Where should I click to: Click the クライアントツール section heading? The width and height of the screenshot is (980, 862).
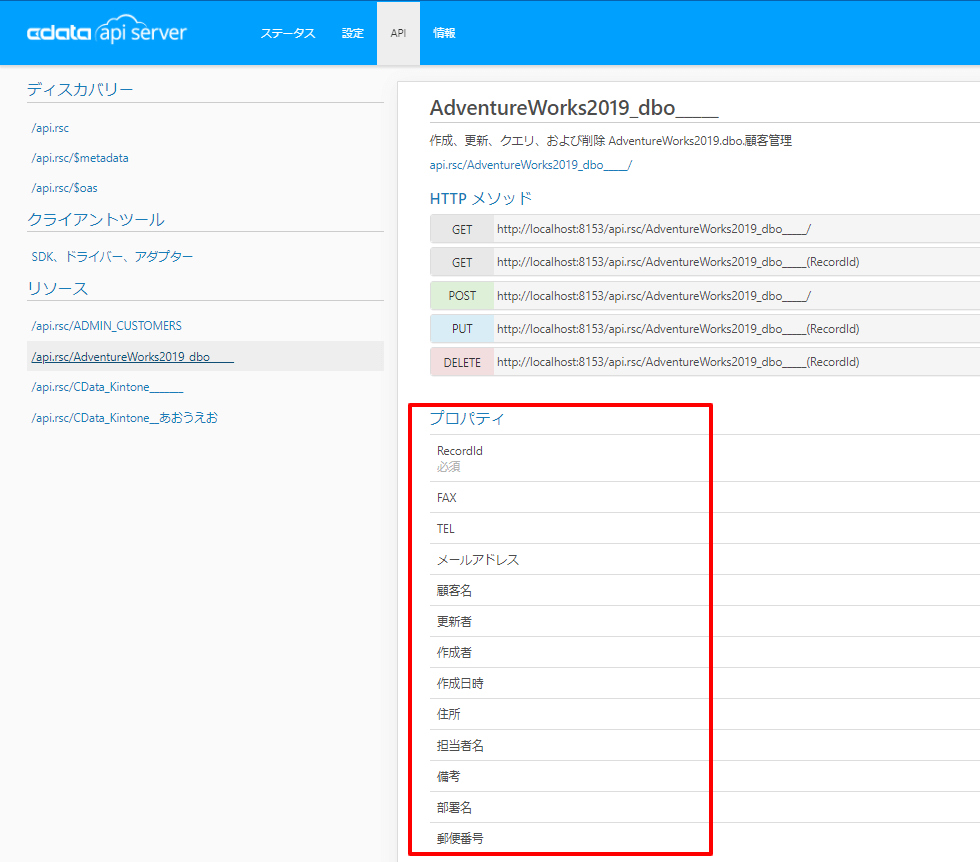click(96, 219)
